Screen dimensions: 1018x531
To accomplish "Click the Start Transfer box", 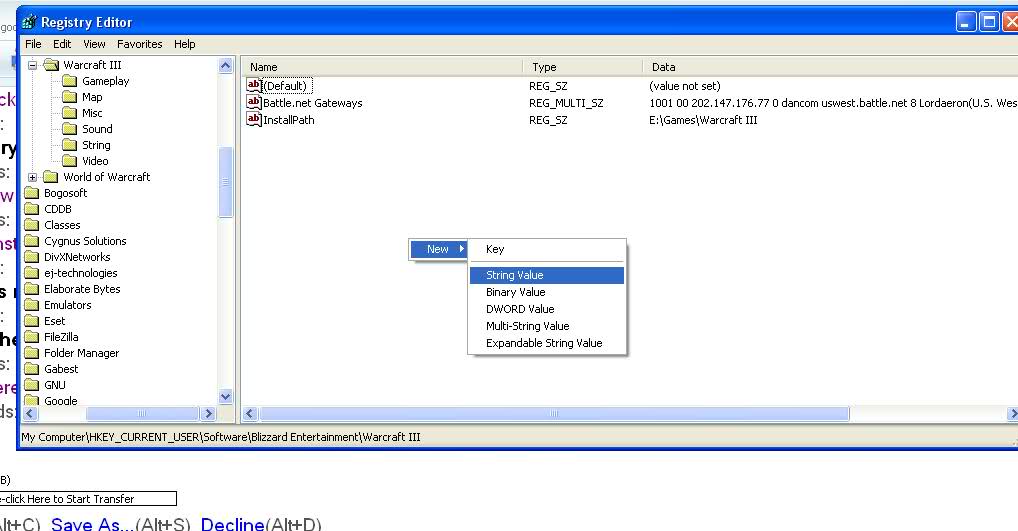I will click(88, 499).
